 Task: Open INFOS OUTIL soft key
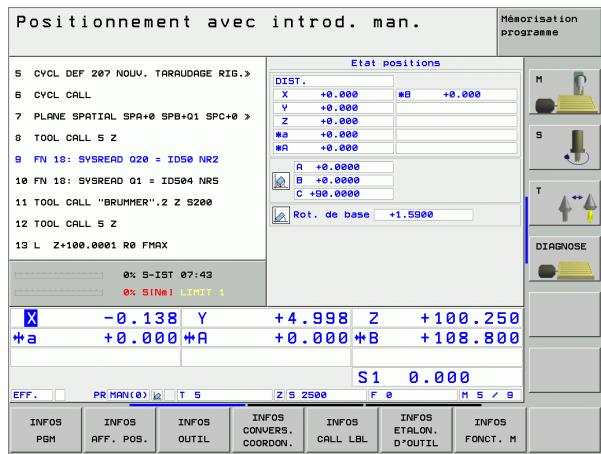click(x=194, y=430)
